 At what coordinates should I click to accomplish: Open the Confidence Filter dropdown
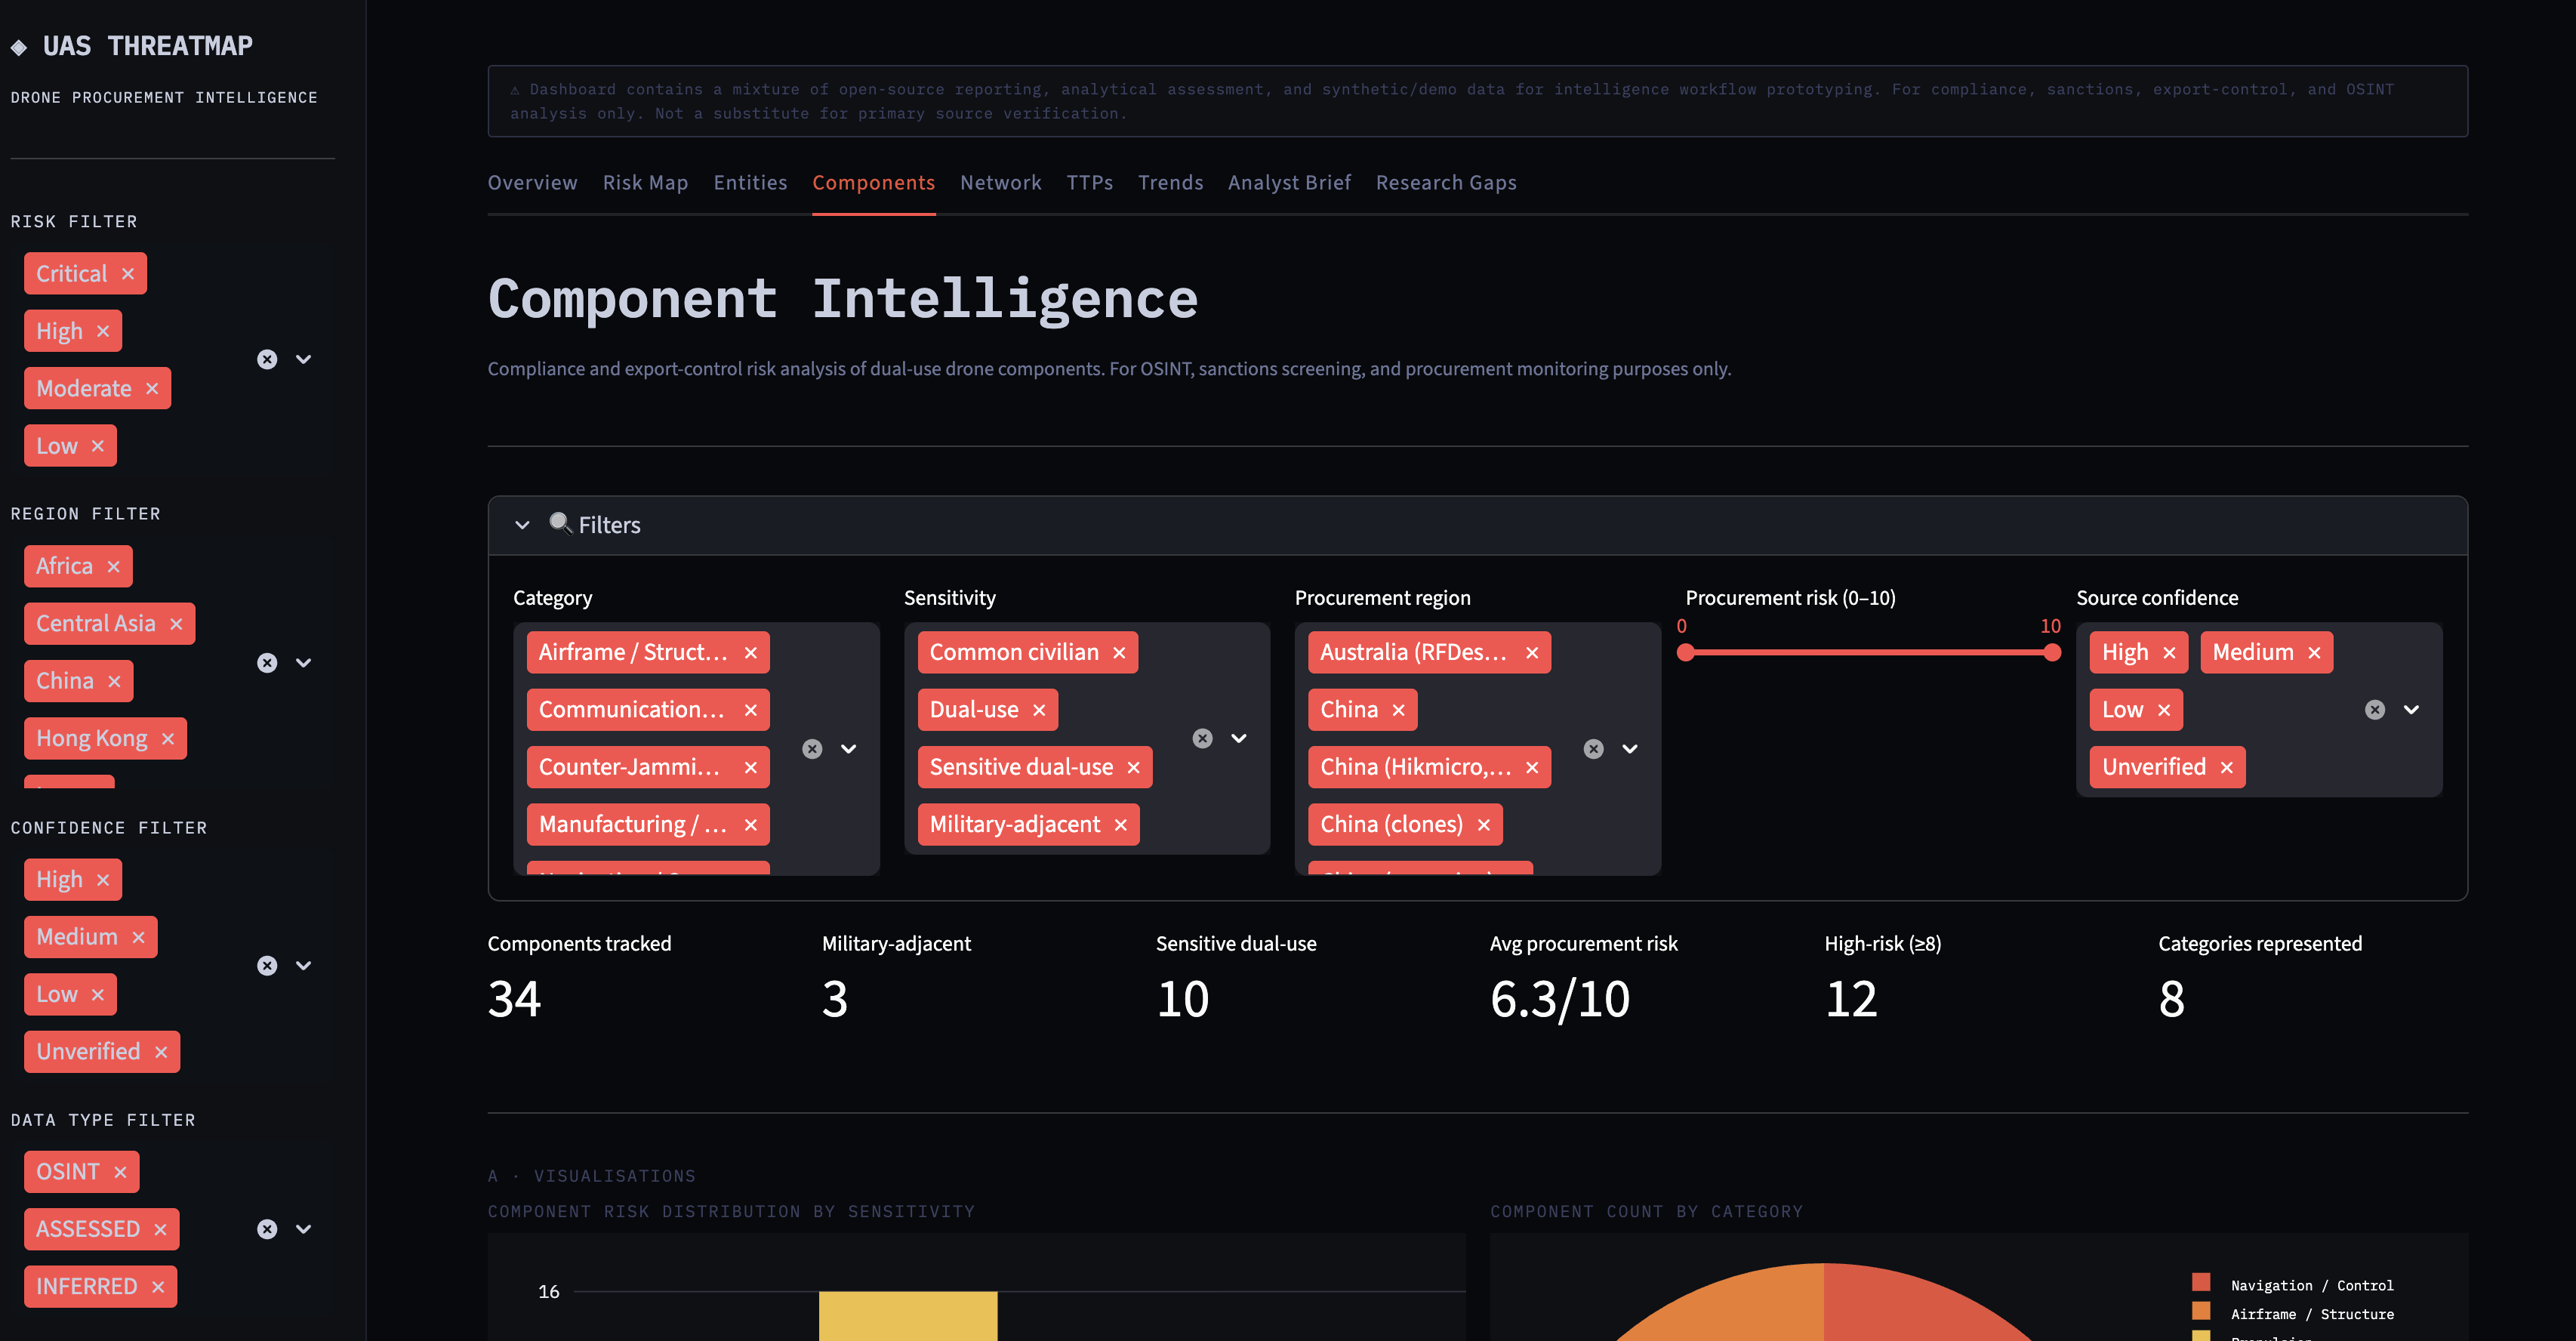[304, 966]
